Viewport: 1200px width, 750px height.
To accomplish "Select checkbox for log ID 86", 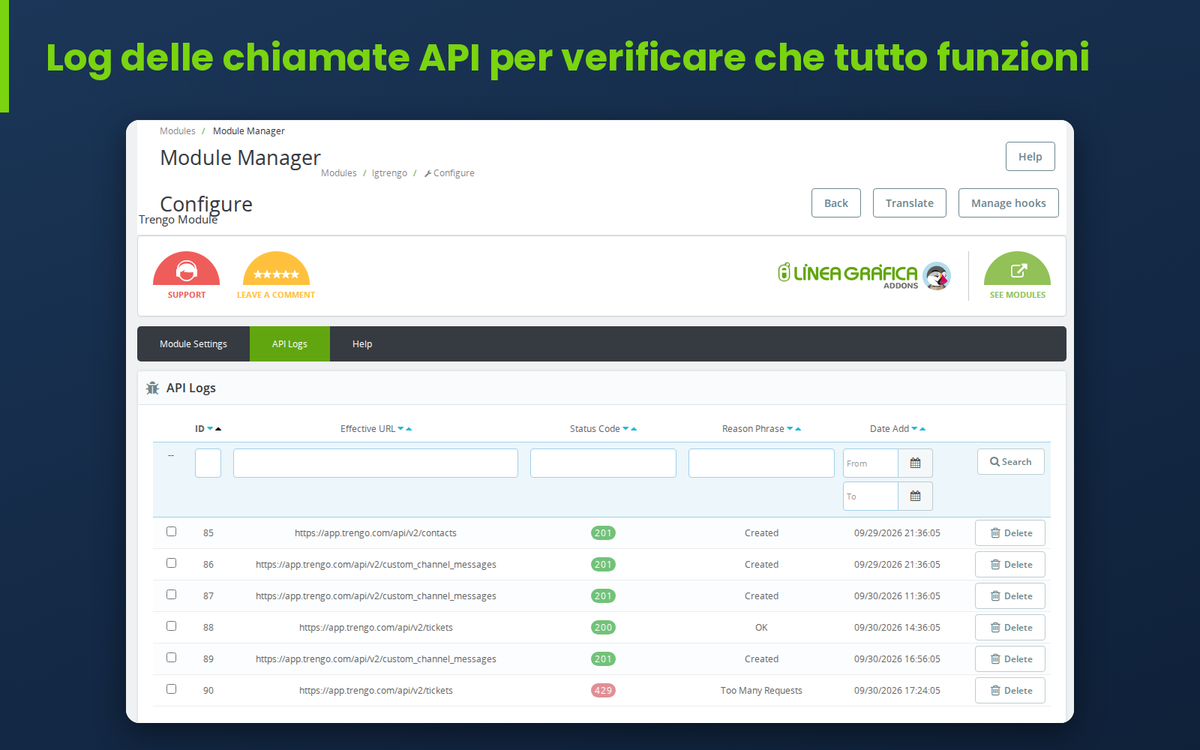I will [x=171, y=563].
